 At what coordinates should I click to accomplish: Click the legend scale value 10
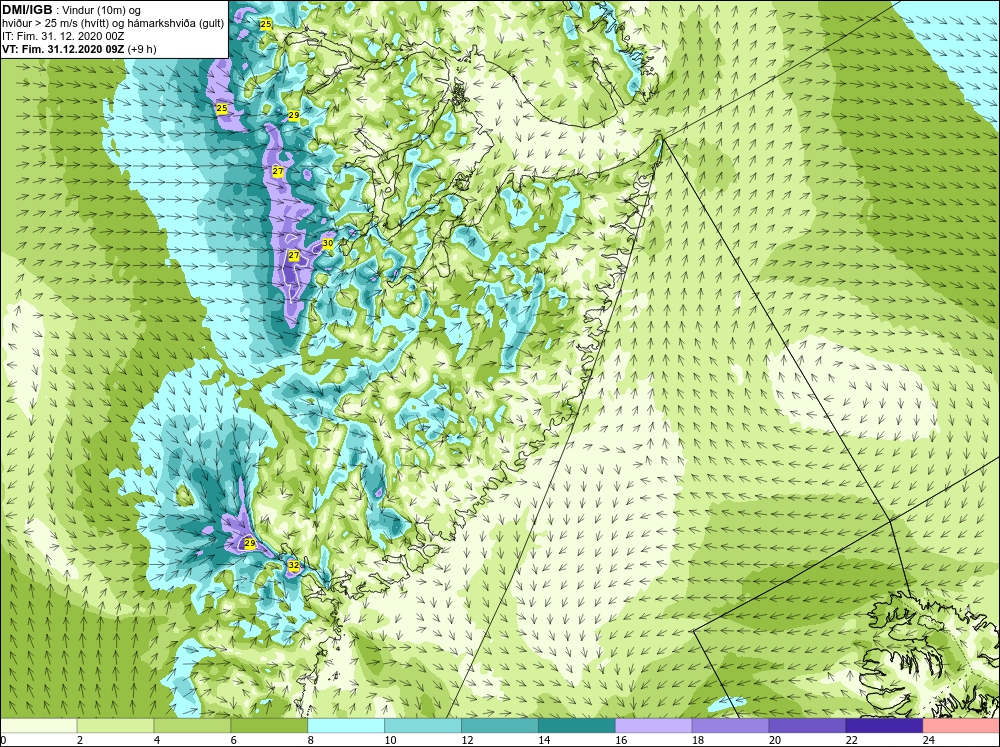390,740
